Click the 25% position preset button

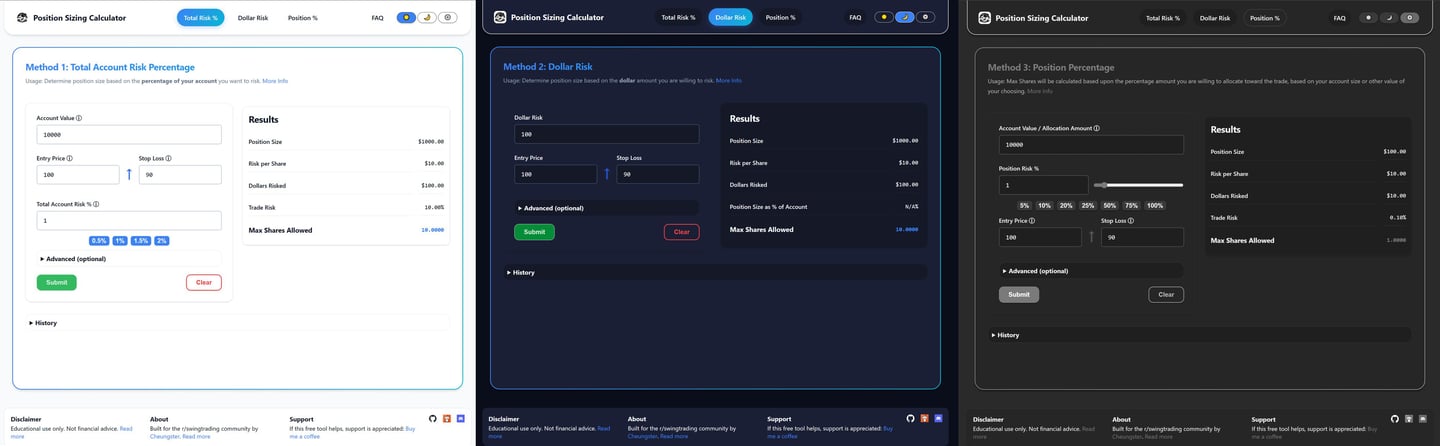click(x=1088, y=205)
